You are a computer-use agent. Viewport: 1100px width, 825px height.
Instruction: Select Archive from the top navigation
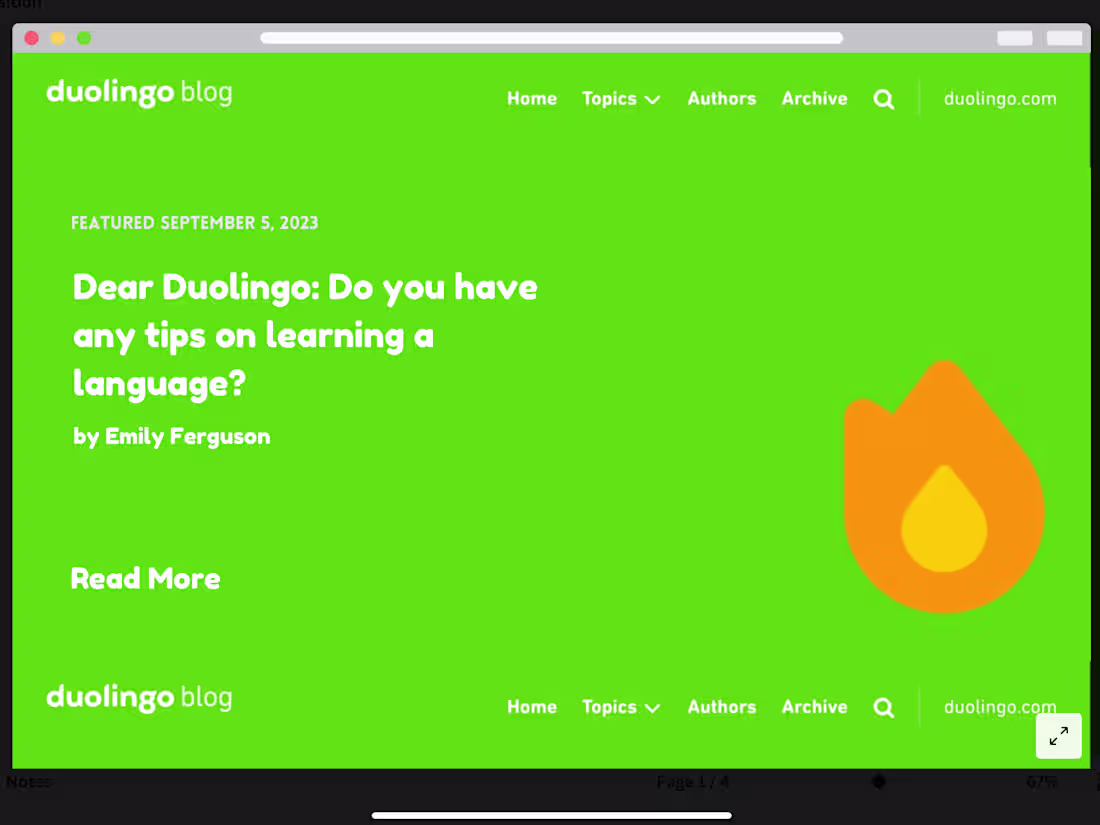814,99
